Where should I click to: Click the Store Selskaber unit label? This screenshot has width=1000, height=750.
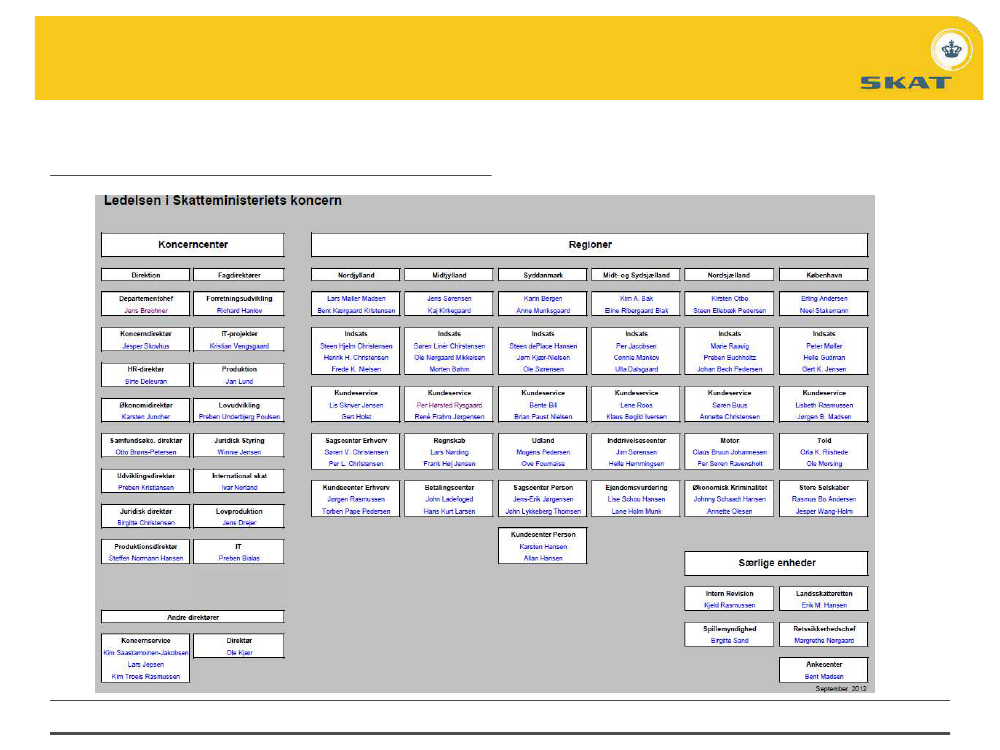click(824, 487)
